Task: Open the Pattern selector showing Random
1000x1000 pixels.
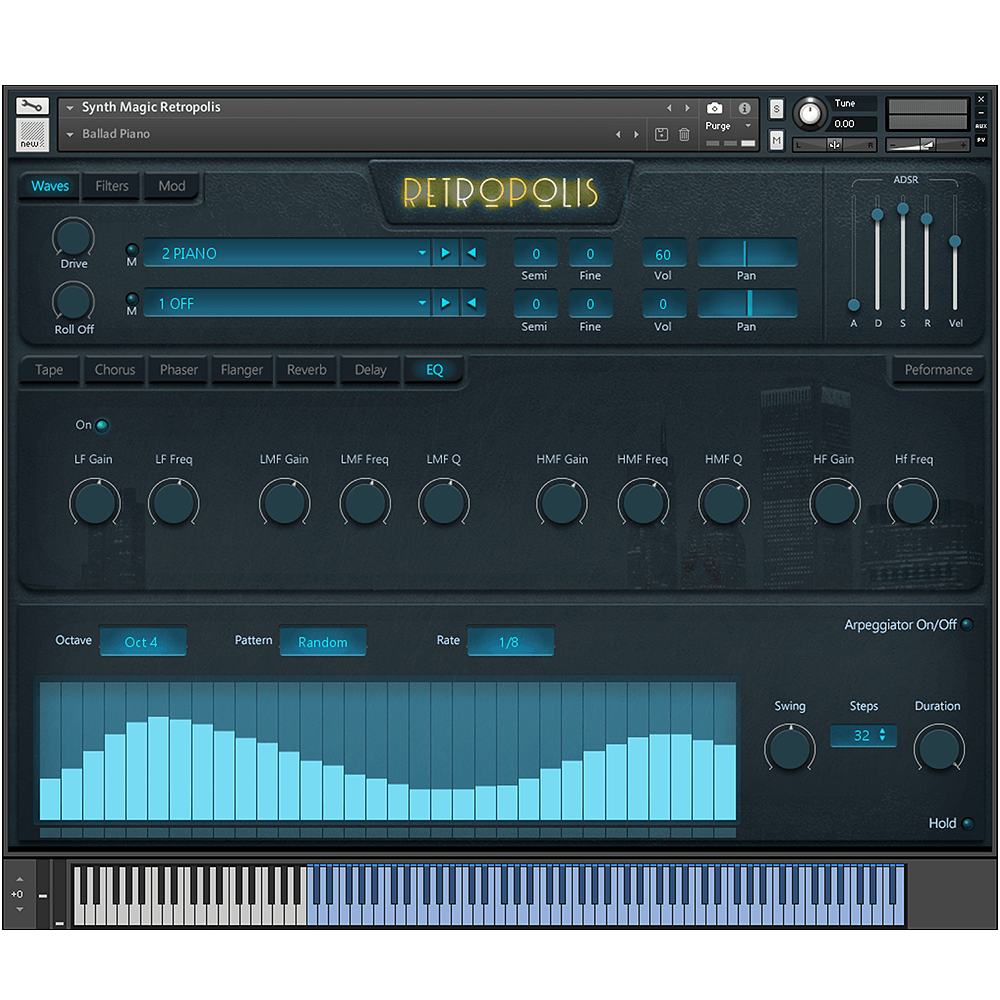Action: 323,642
